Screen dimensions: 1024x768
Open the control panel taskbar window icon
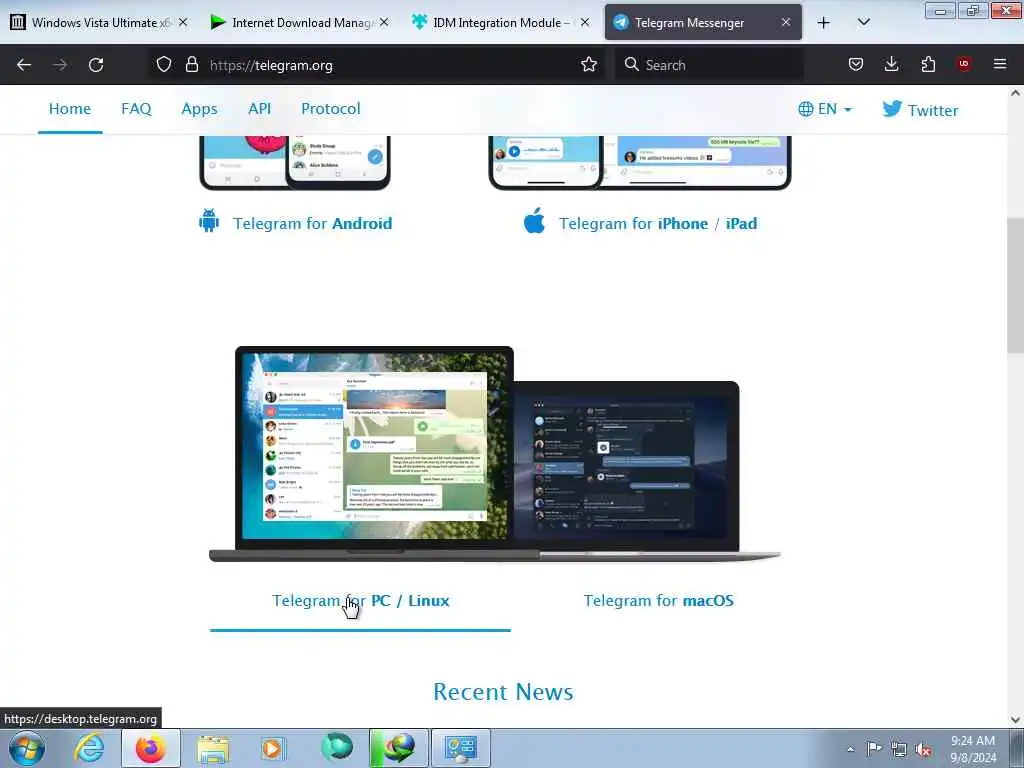460,748
